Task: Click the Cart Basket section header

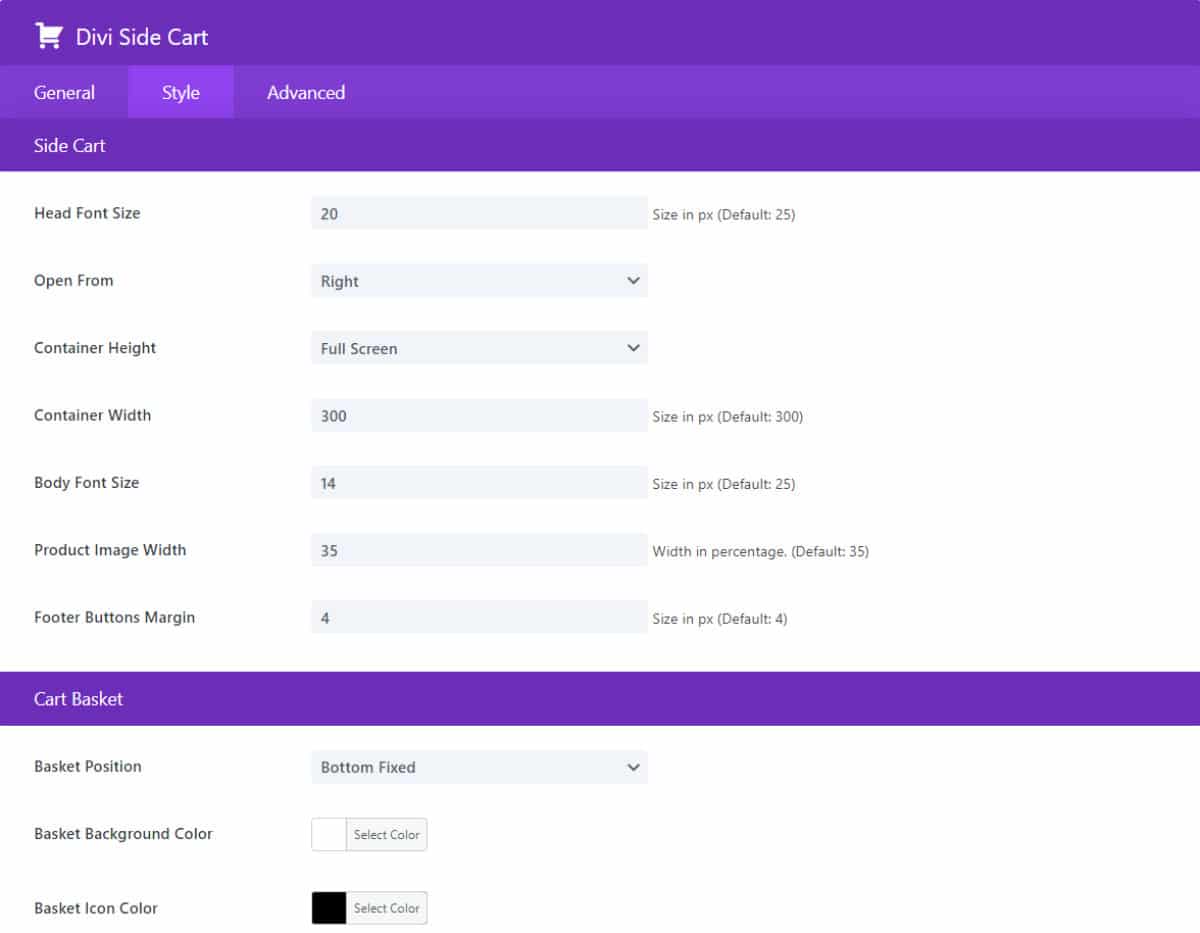Action: (78, 699)
